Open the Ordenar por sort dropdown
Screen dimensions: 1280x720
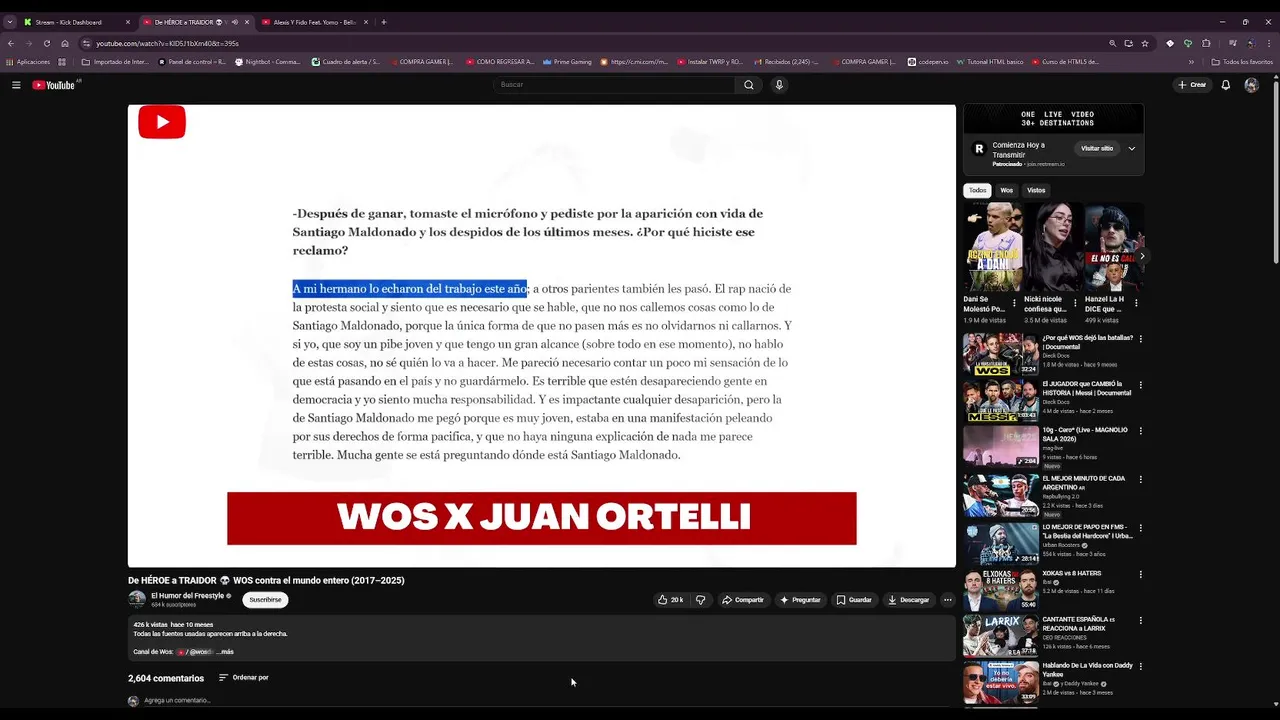tap(243, 678)
